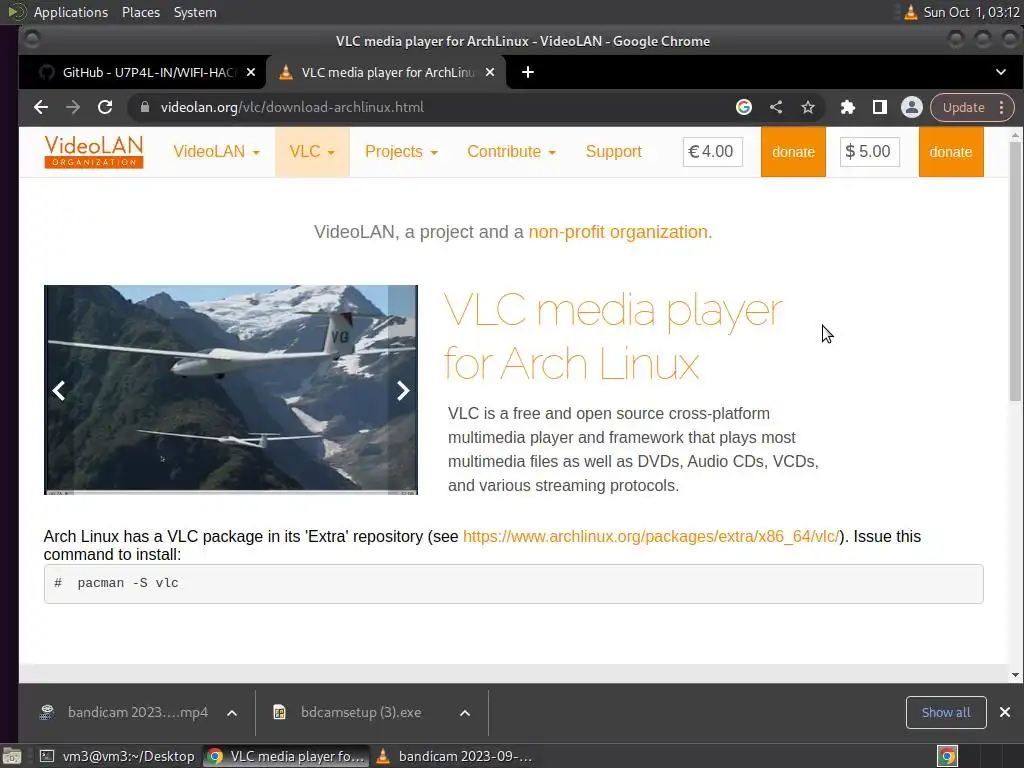Viewport: 1024px width, 768px height.
Task: Close the downloads bar
Action: coord(1005,712)
